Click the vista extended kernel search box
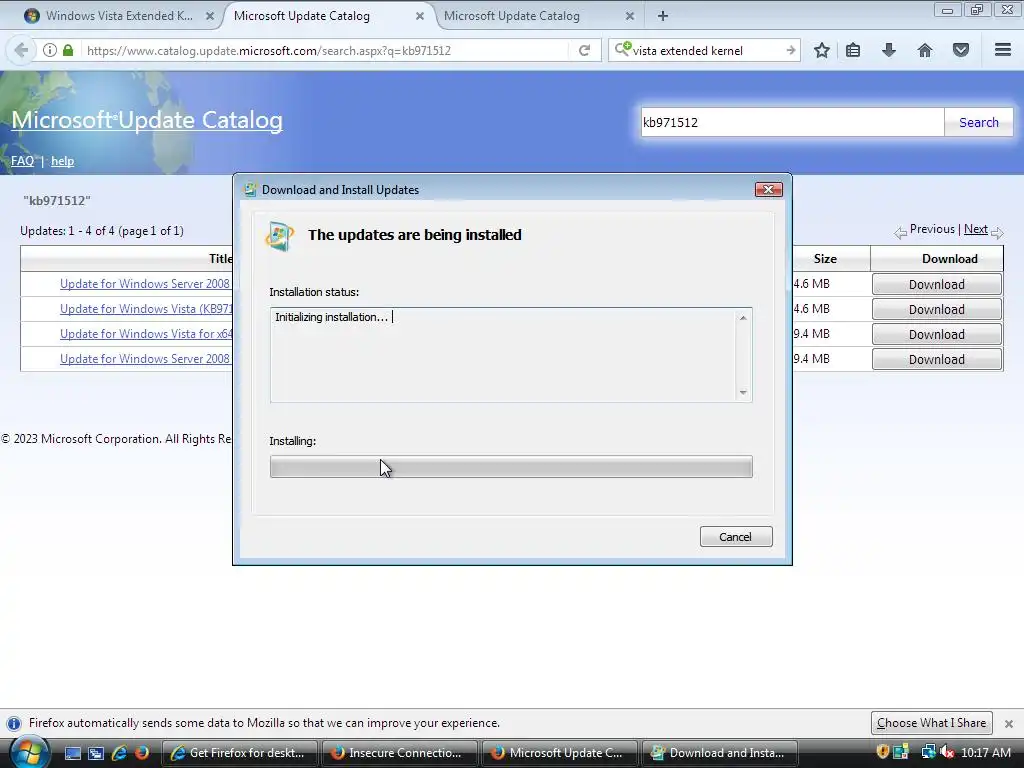 705,50
